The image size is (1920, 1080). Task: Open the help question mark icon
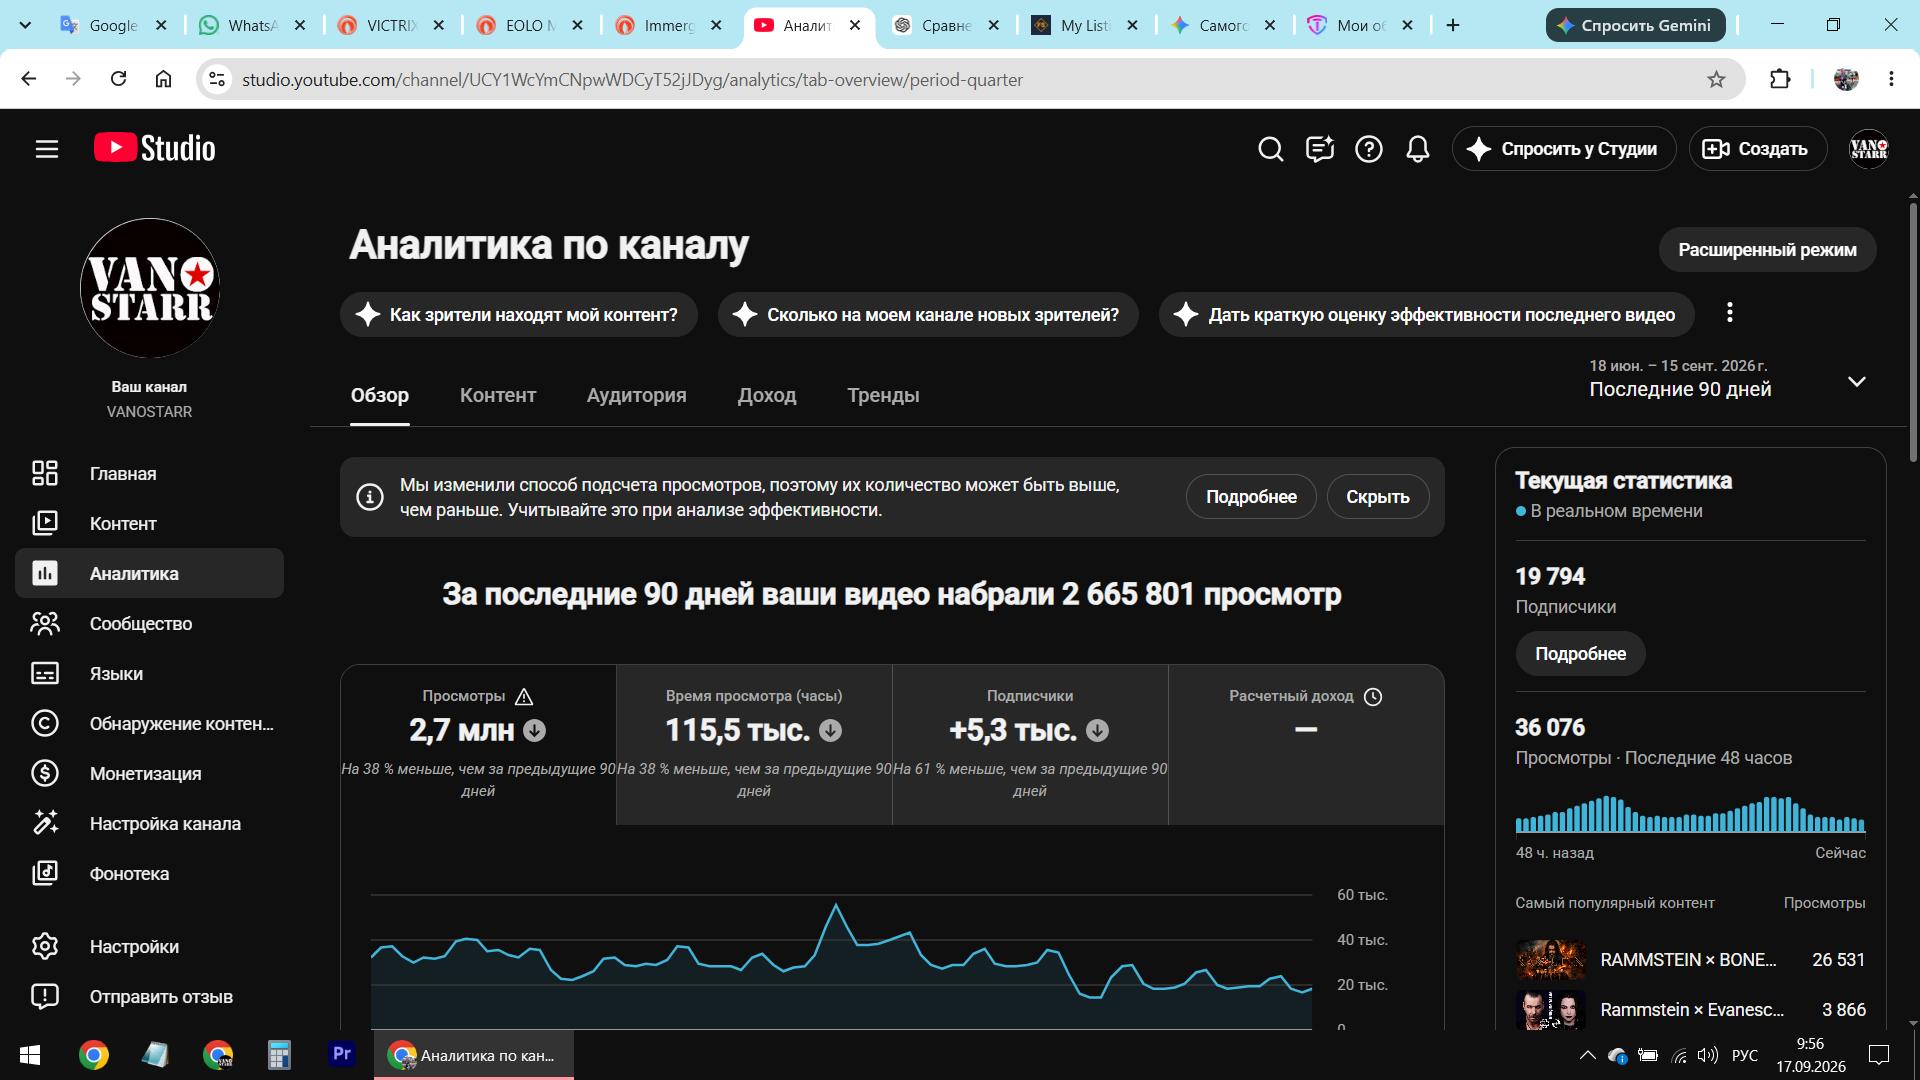point(1368,149)
